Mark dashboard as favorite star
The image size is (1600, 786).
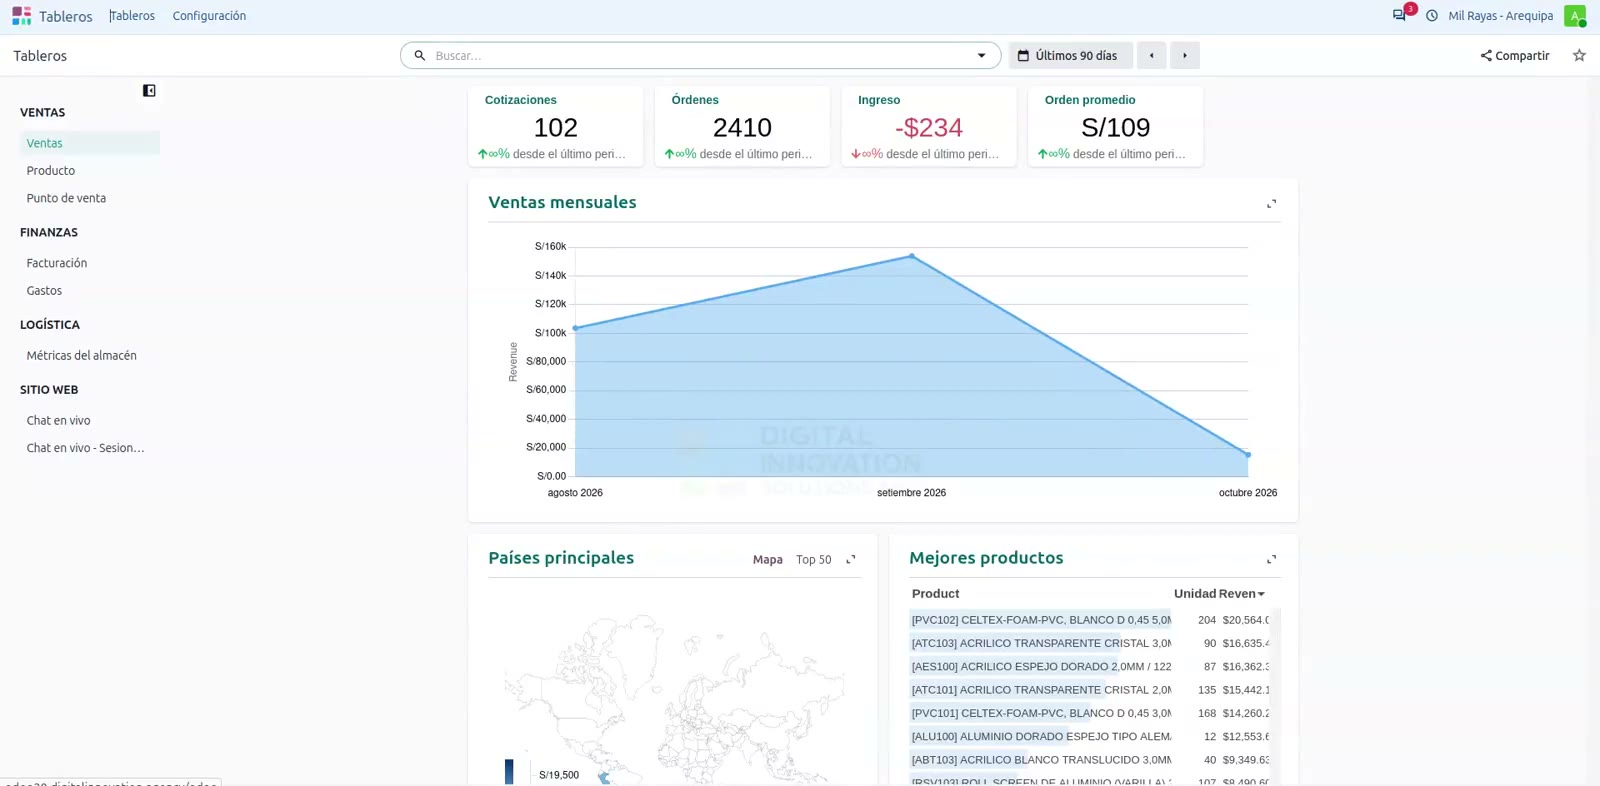pyautogui.click(x=1579, y=56)
